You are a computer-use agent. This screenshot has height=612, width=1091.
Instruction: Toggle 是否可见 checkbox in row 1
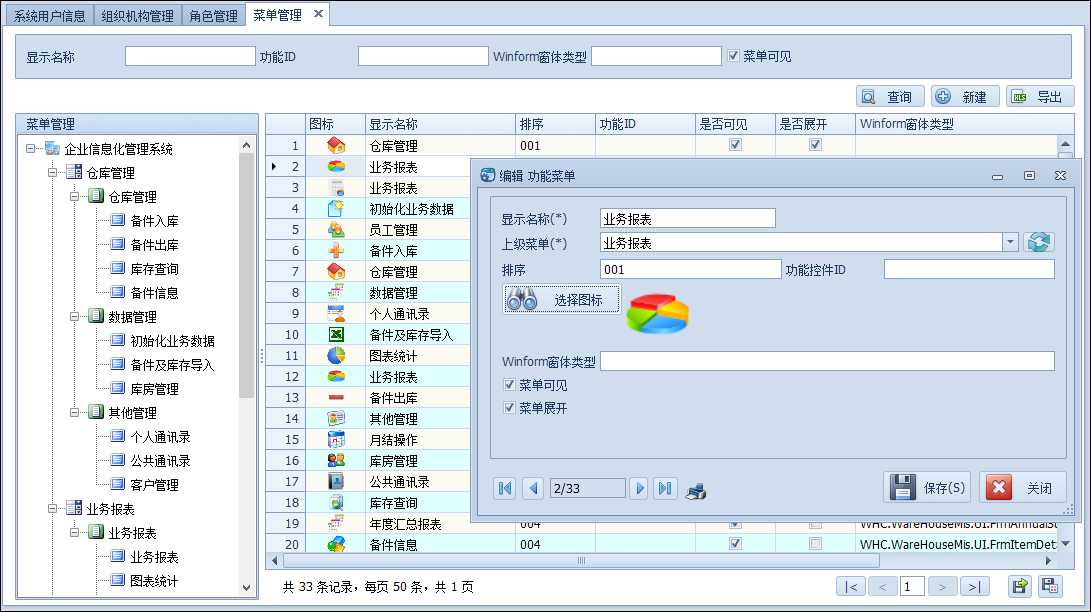(735, 145)
